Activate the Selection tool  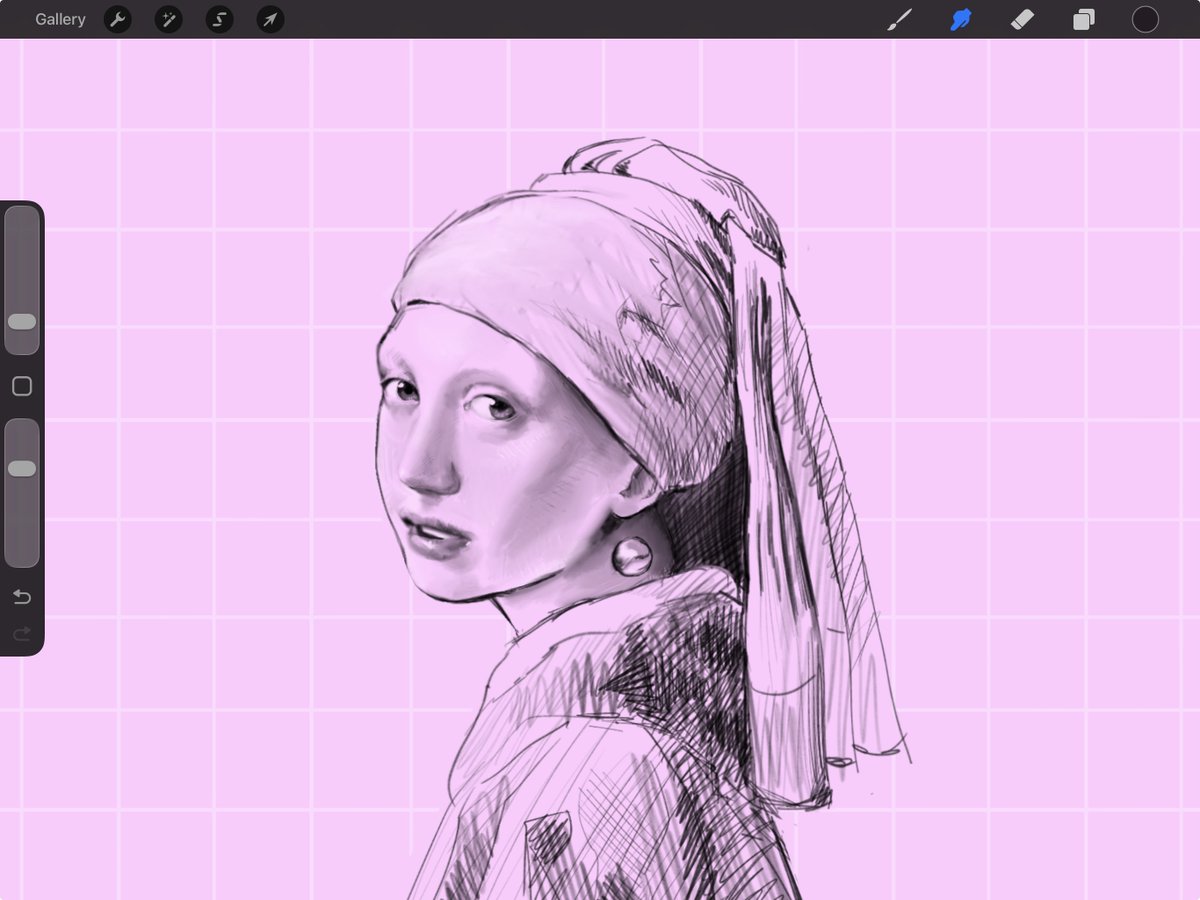tap(219, 19)
